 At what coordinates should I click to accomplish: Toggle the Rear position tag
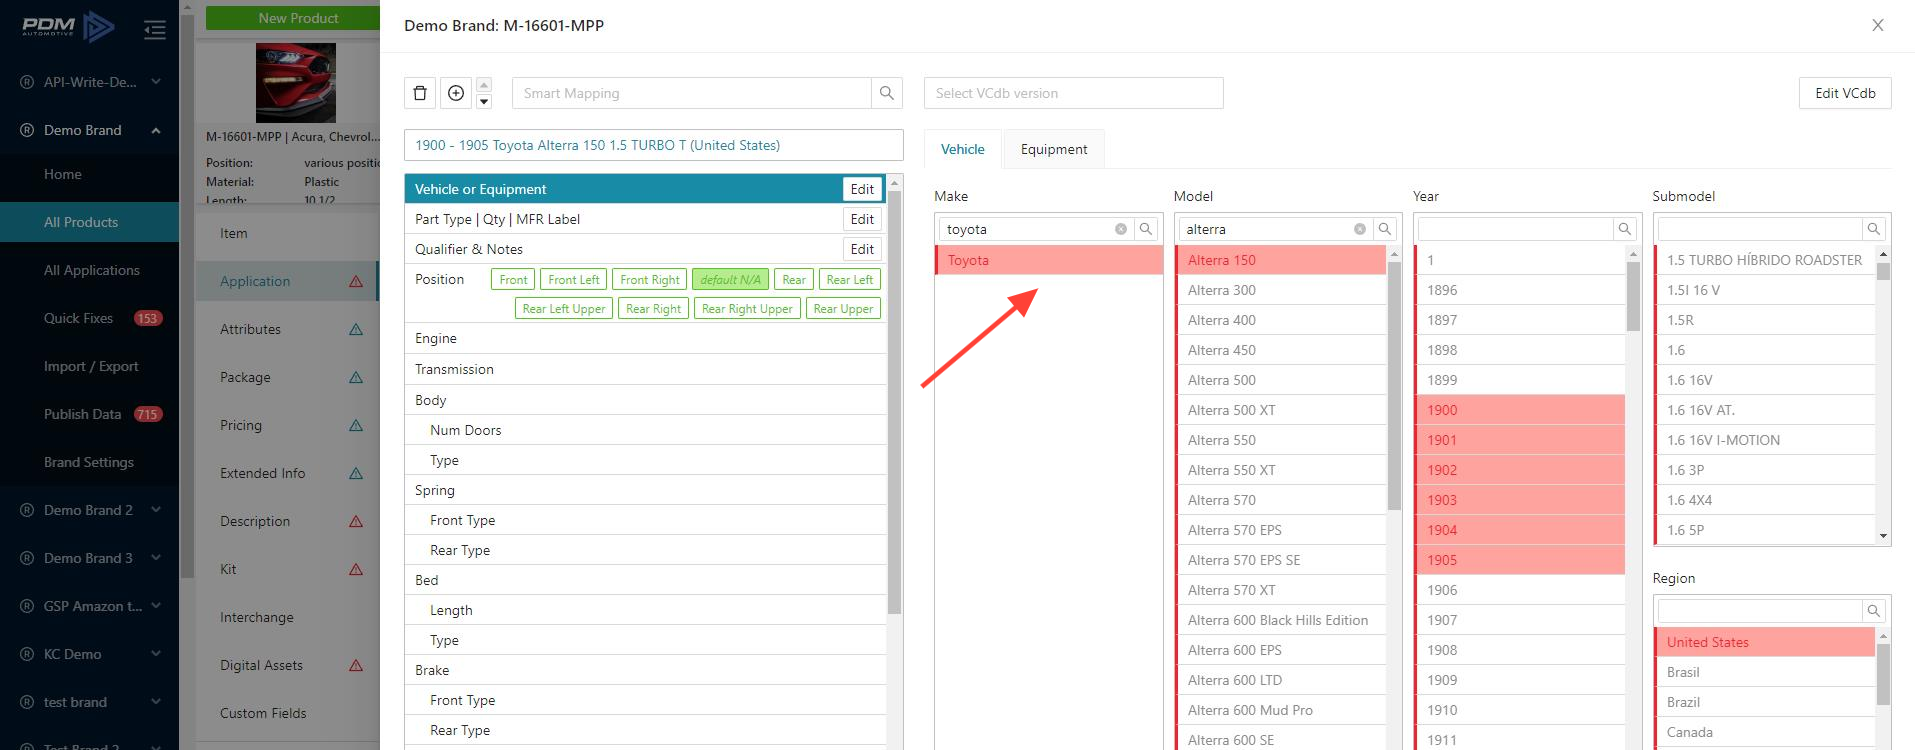[794, 280]
